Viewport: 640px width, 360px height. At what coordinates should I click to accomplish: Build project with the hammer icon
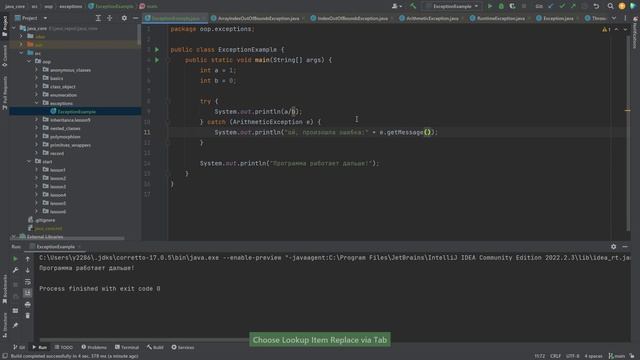[x=413, y=6]
